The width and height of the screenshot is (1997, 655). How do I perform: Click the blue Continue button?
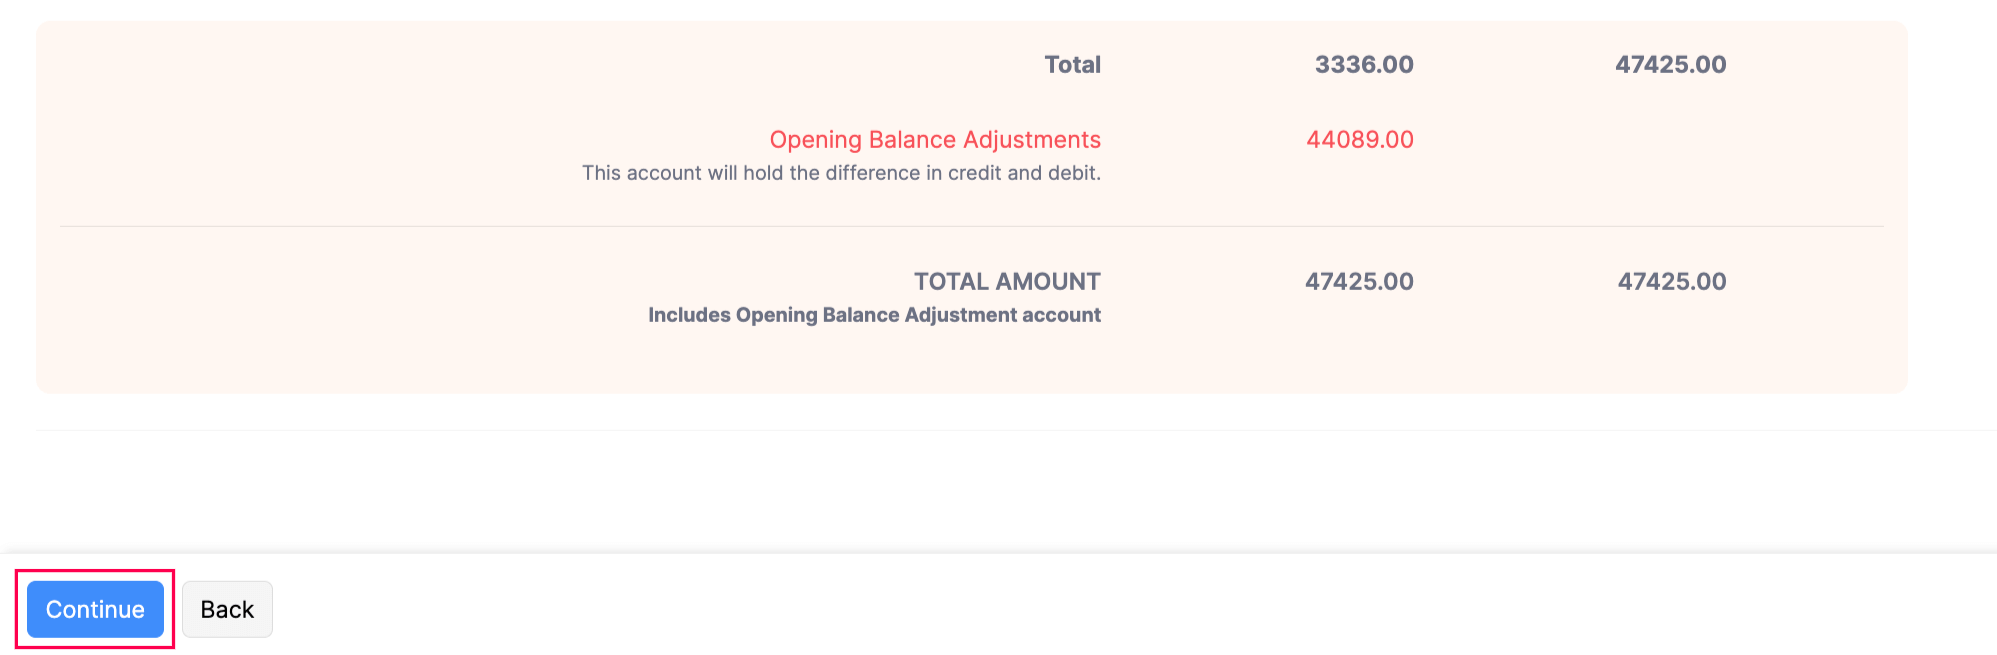pyautogui.click(x=95, y=609)
